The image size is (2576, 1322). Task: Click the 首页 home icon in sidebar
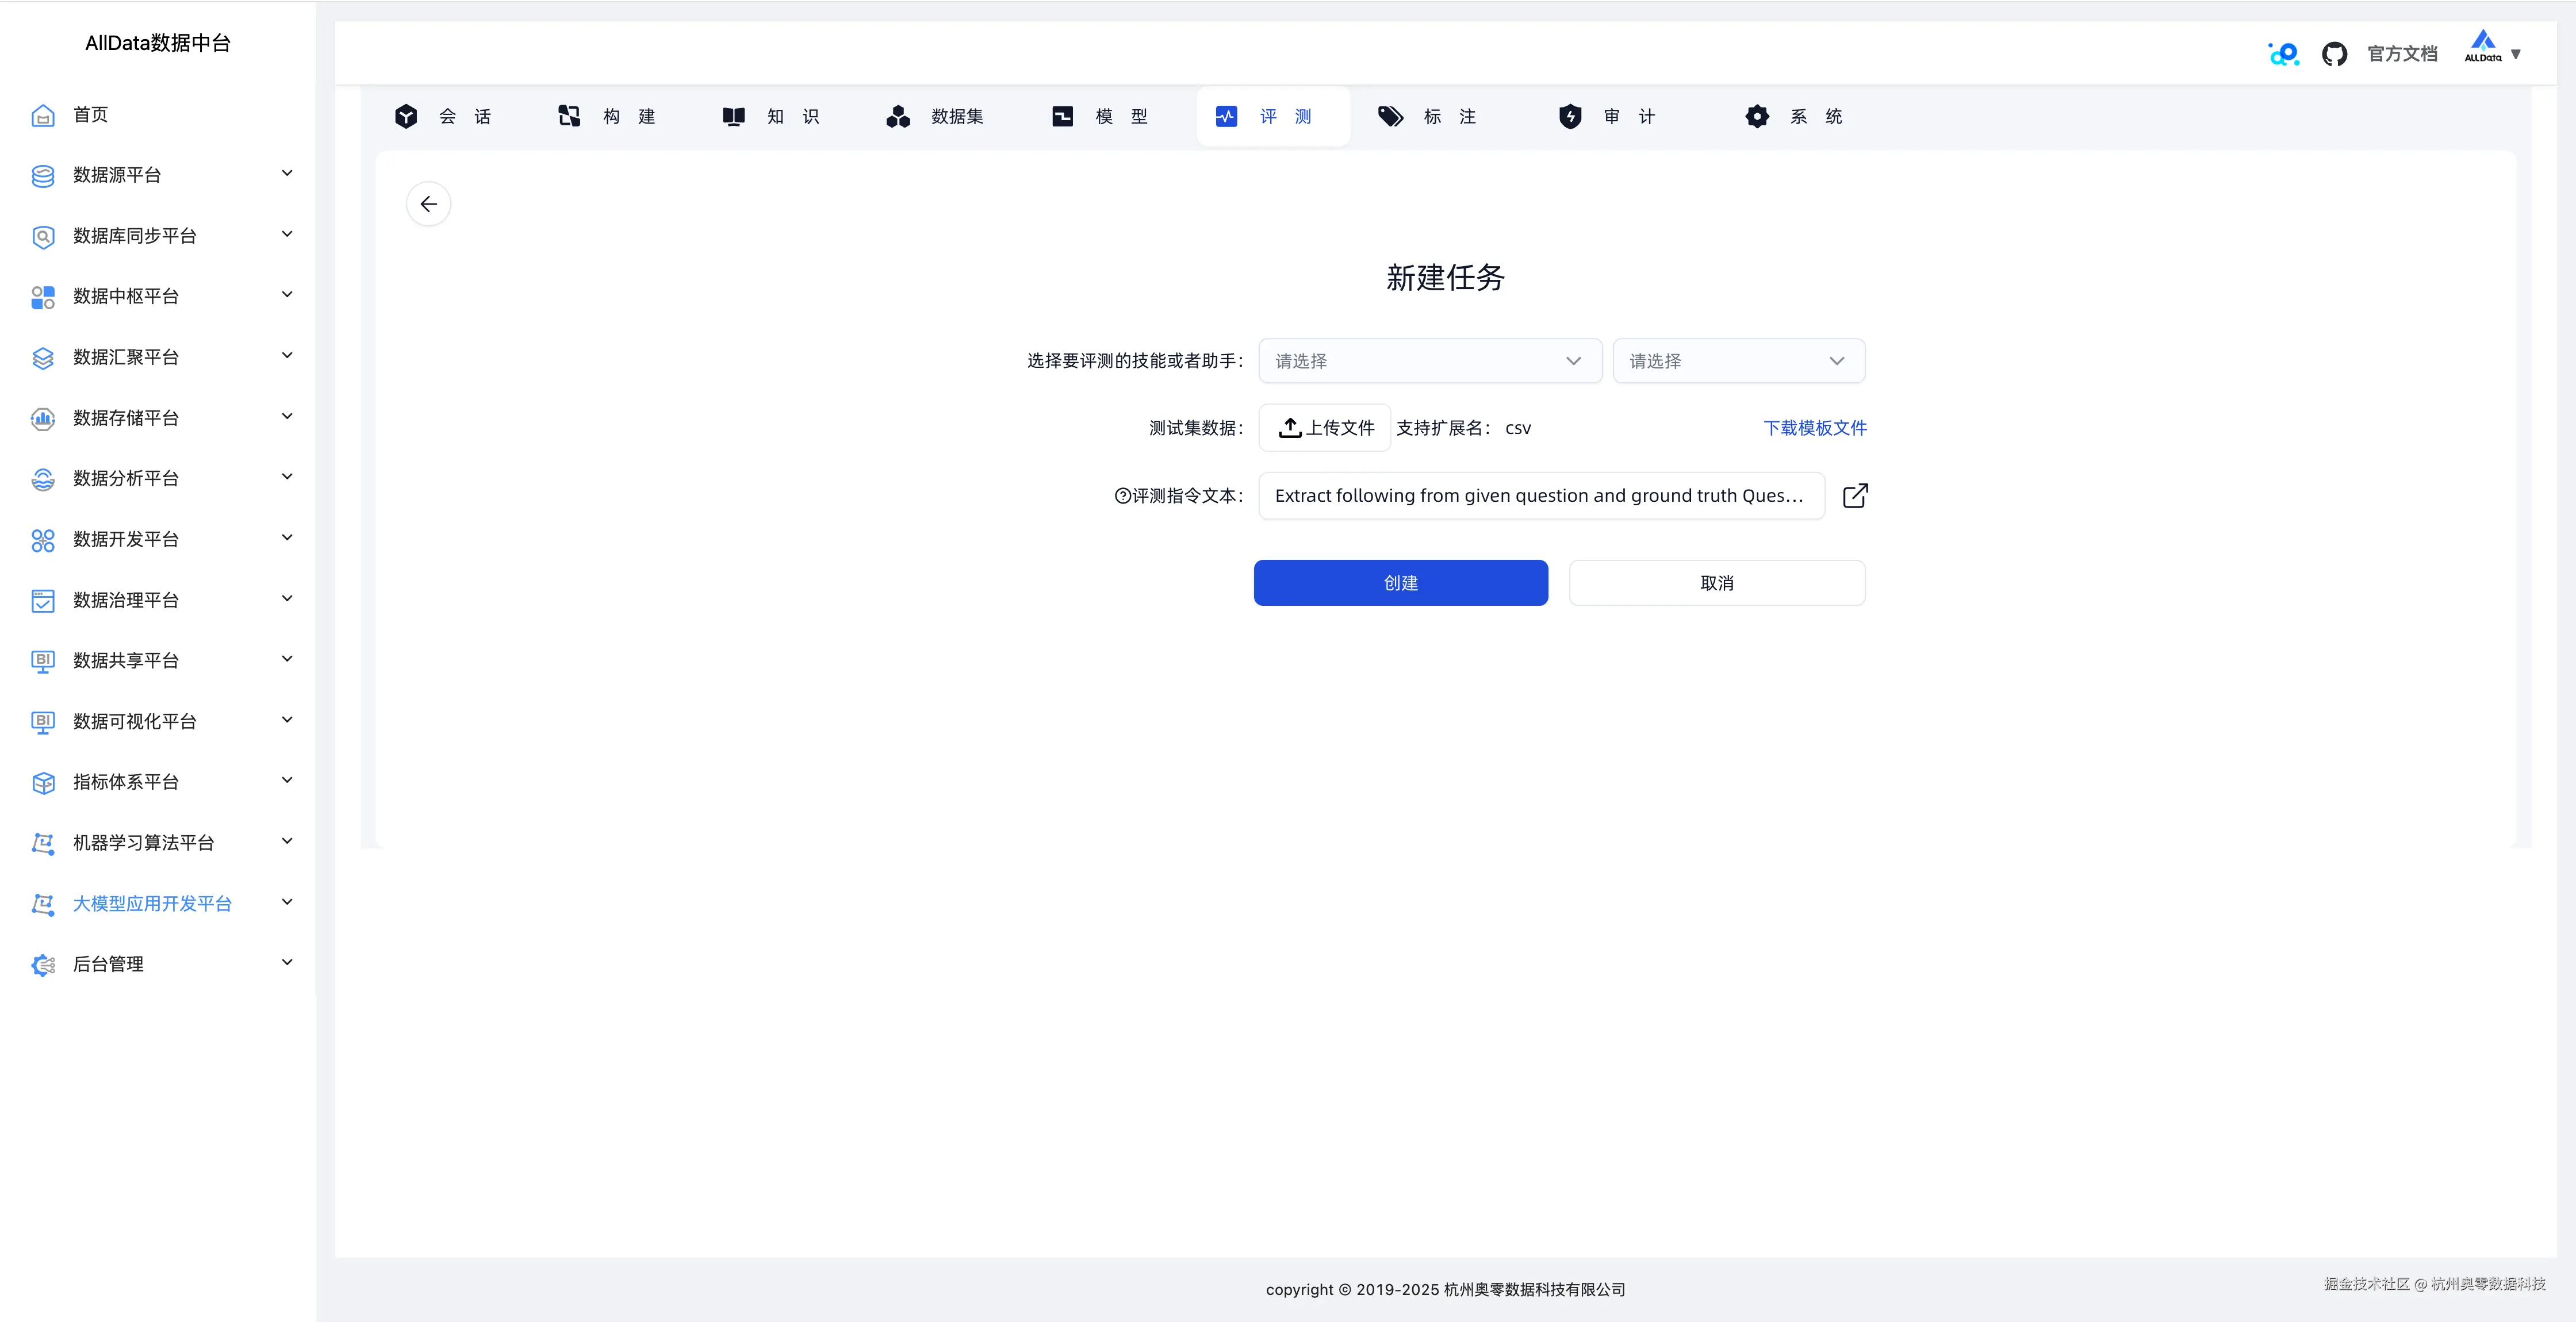pyautogui.click(x=43, y=115)
